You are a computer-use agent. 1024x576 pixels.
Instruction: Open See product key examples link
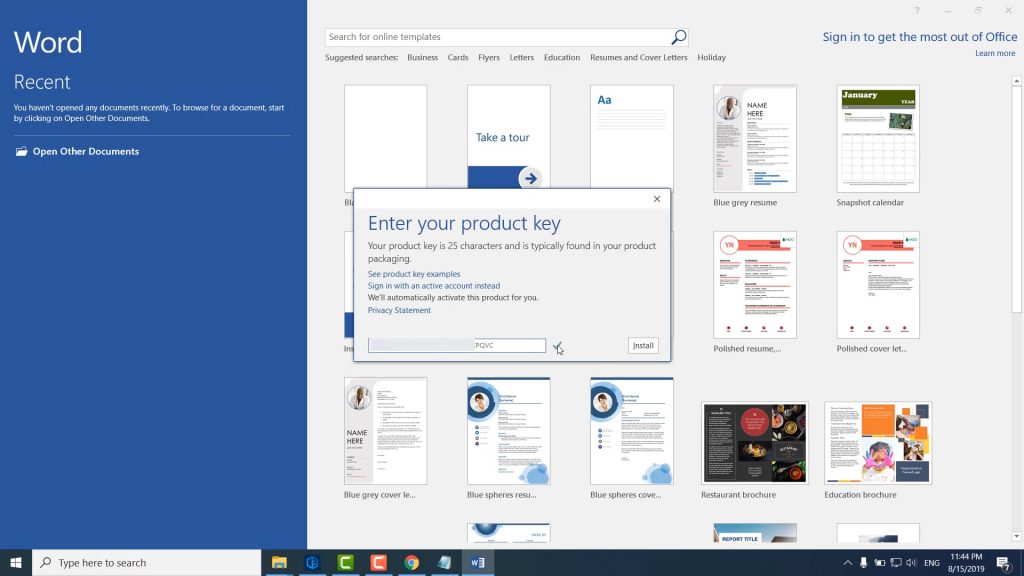[x=413, y=274]
